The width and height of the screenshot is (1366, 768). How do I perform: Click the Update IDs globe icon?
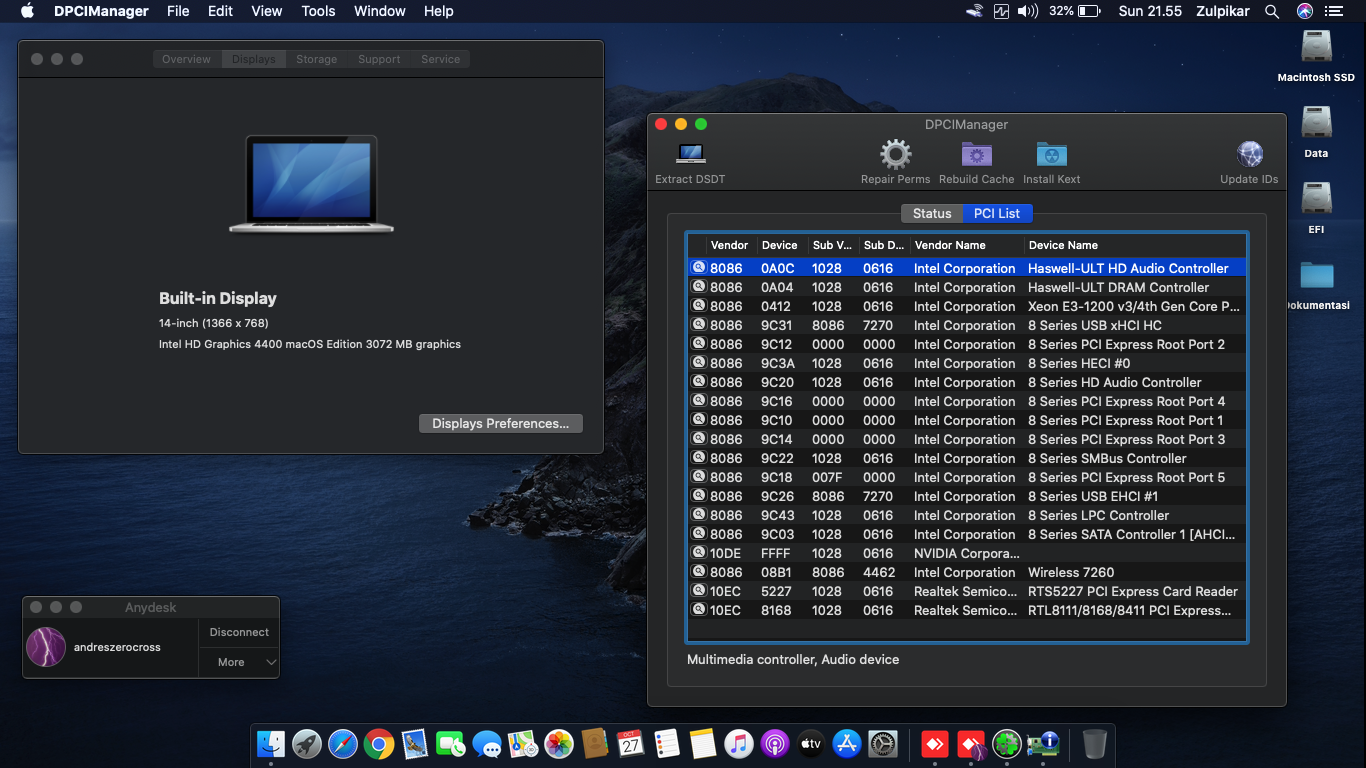pos(1249,155)
